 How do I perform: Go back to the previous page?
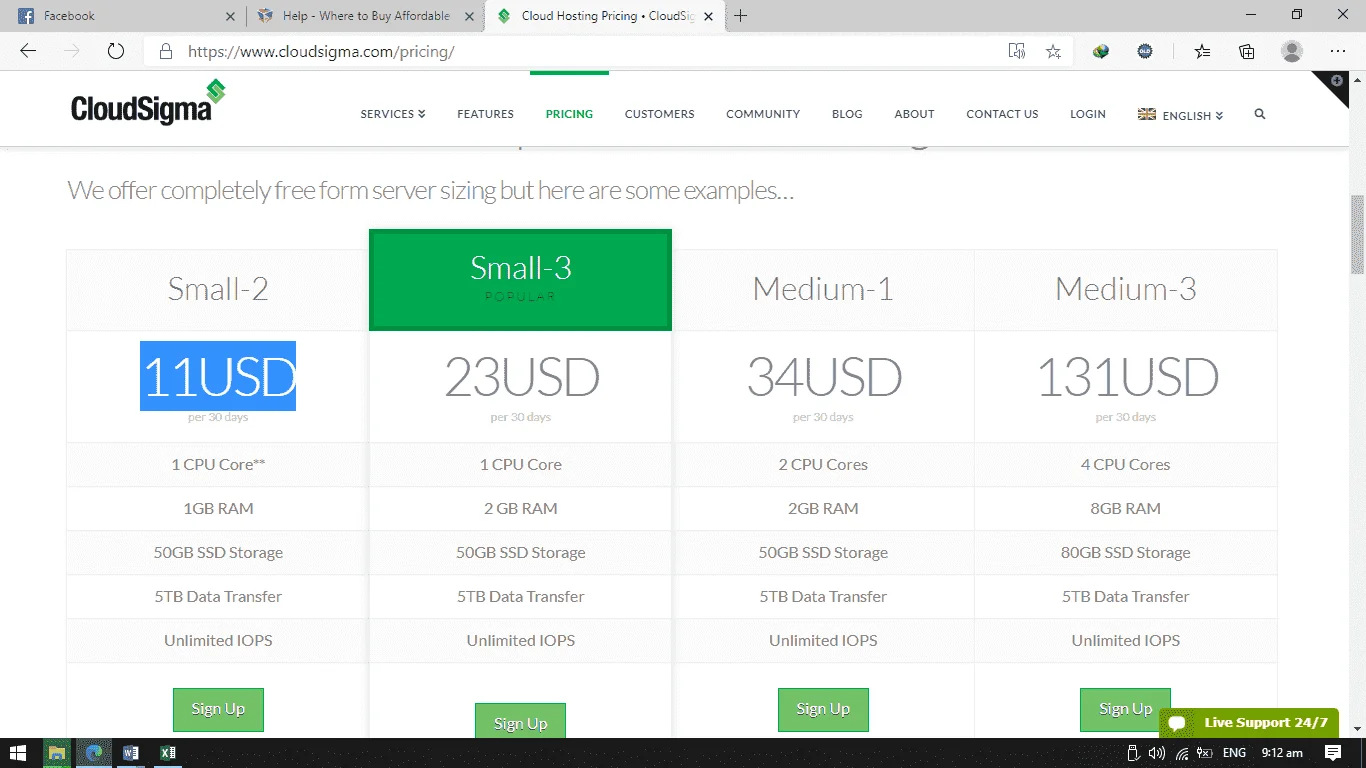28,51
